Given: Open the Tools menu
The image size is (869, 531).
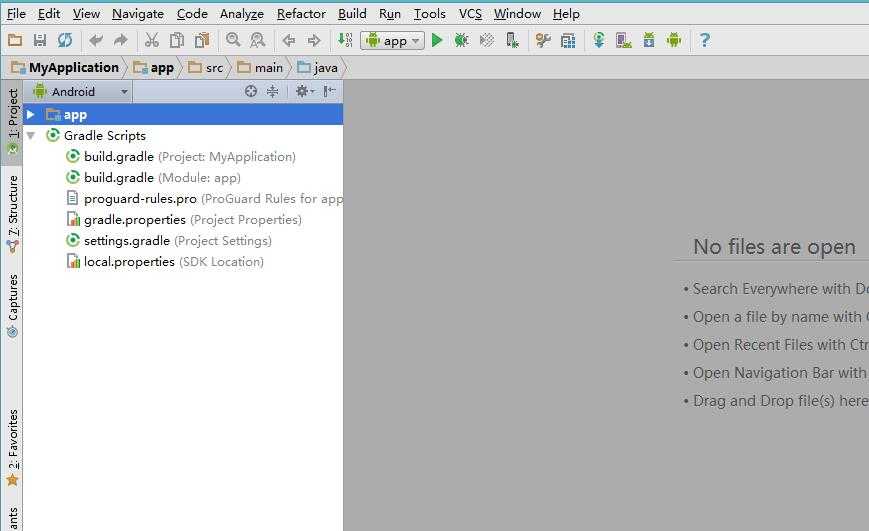Looking at the screenshot, I should pyautogui.click(x=430, y=14).
